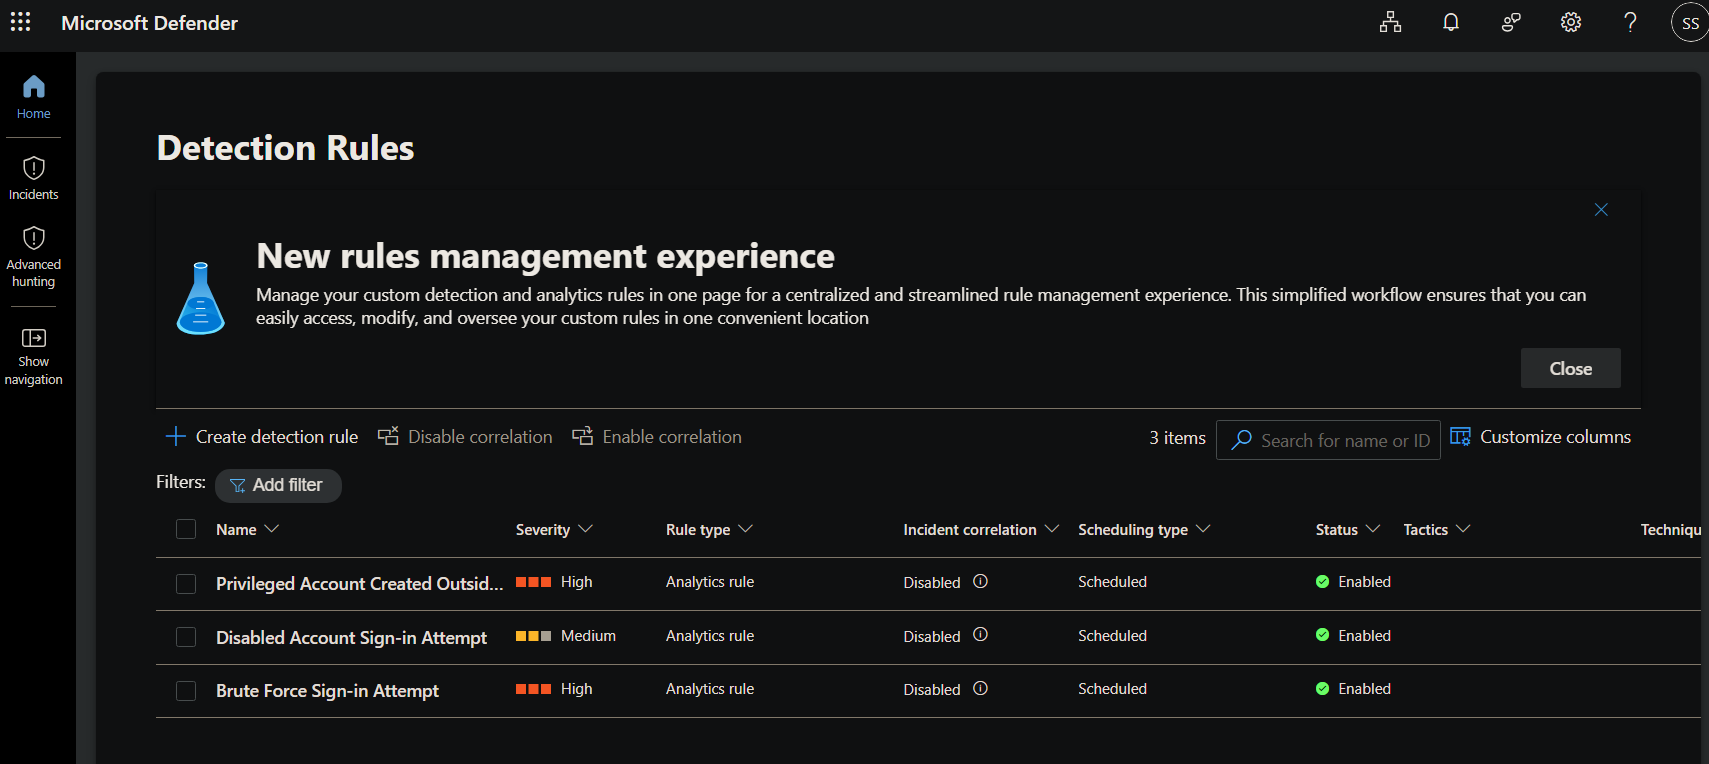This screenshot has height=764, width=1709.
Task: Click the Close button in banner
Action: (1570, 368)
